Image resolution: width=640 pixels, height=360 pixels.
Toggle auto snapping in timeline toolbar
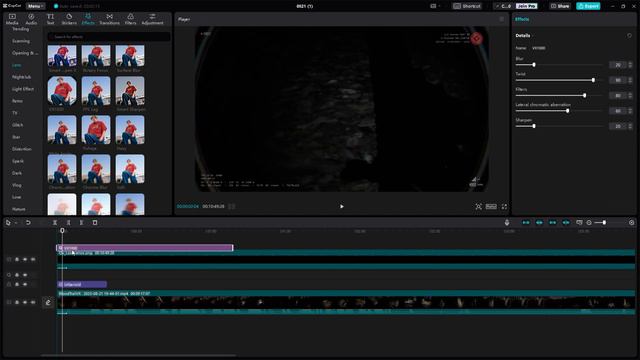(539, 222)
